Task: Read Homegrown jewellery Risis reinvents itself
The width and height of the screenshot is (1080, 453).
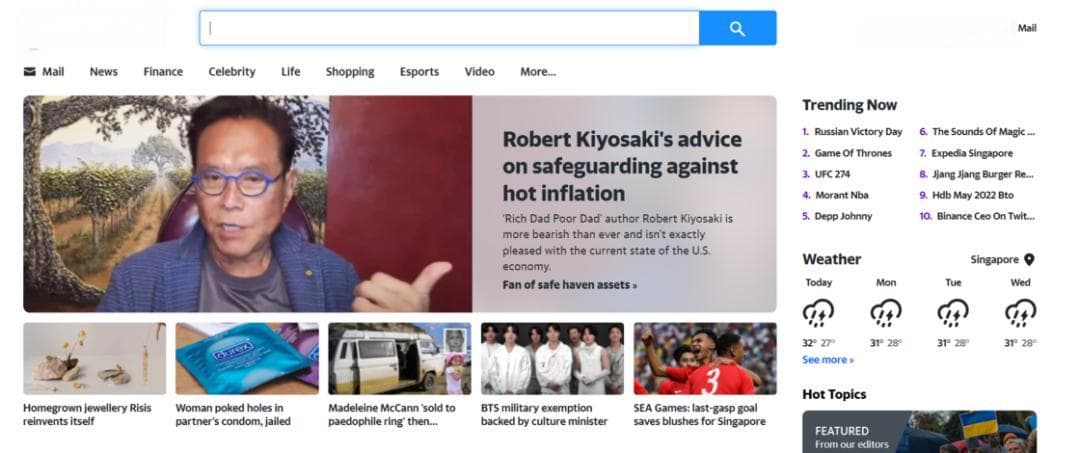Action: (87, 414)
